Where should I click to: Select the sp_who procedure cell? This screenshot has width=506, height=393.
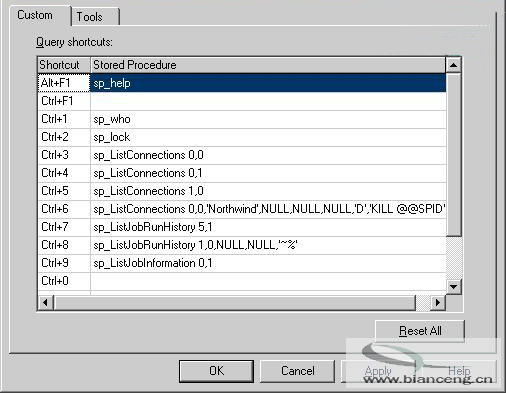[x=268, y=119]
